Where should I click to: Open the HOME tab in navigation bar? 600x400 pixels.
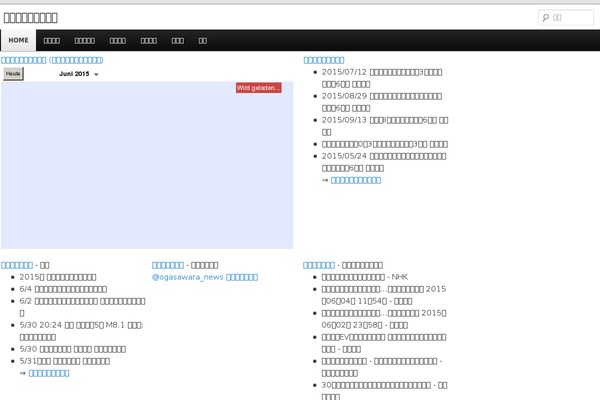[x=18, y=40]
